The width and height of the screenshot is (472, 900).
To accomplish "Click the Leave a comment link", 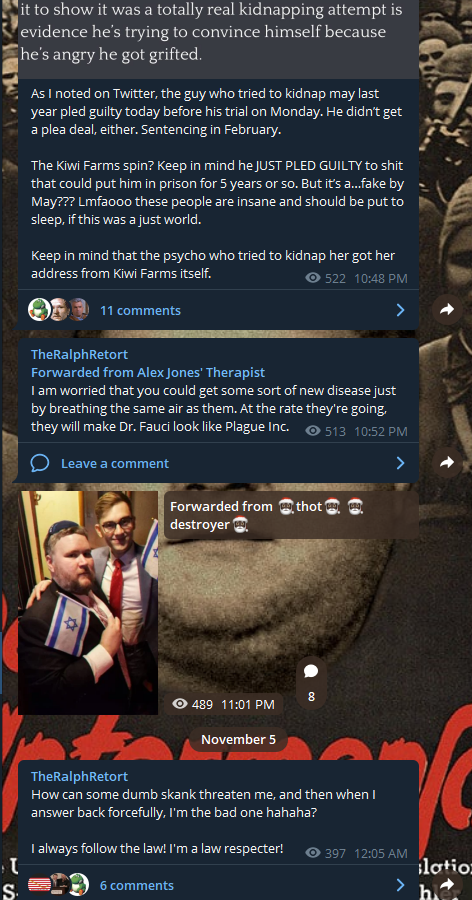I will point(115,463).
